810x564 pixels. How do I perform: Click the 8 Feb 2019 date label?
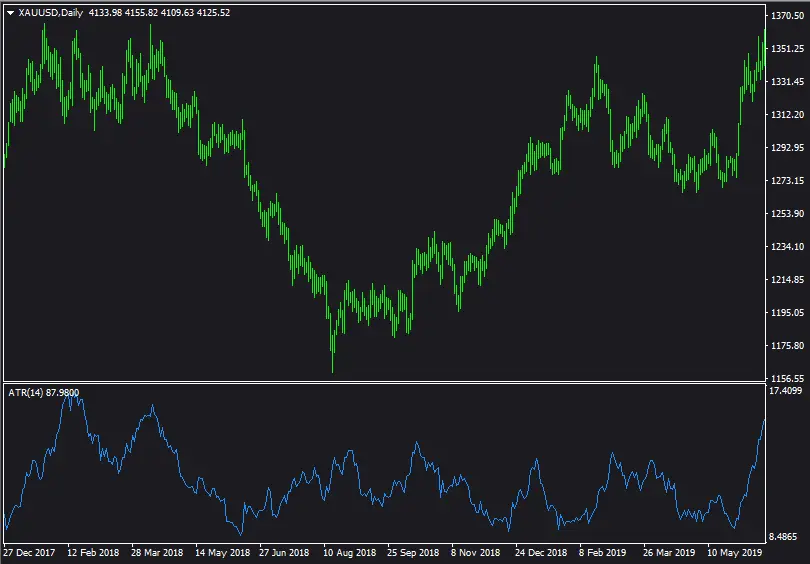pyautogui.click(x=602, y=553)
